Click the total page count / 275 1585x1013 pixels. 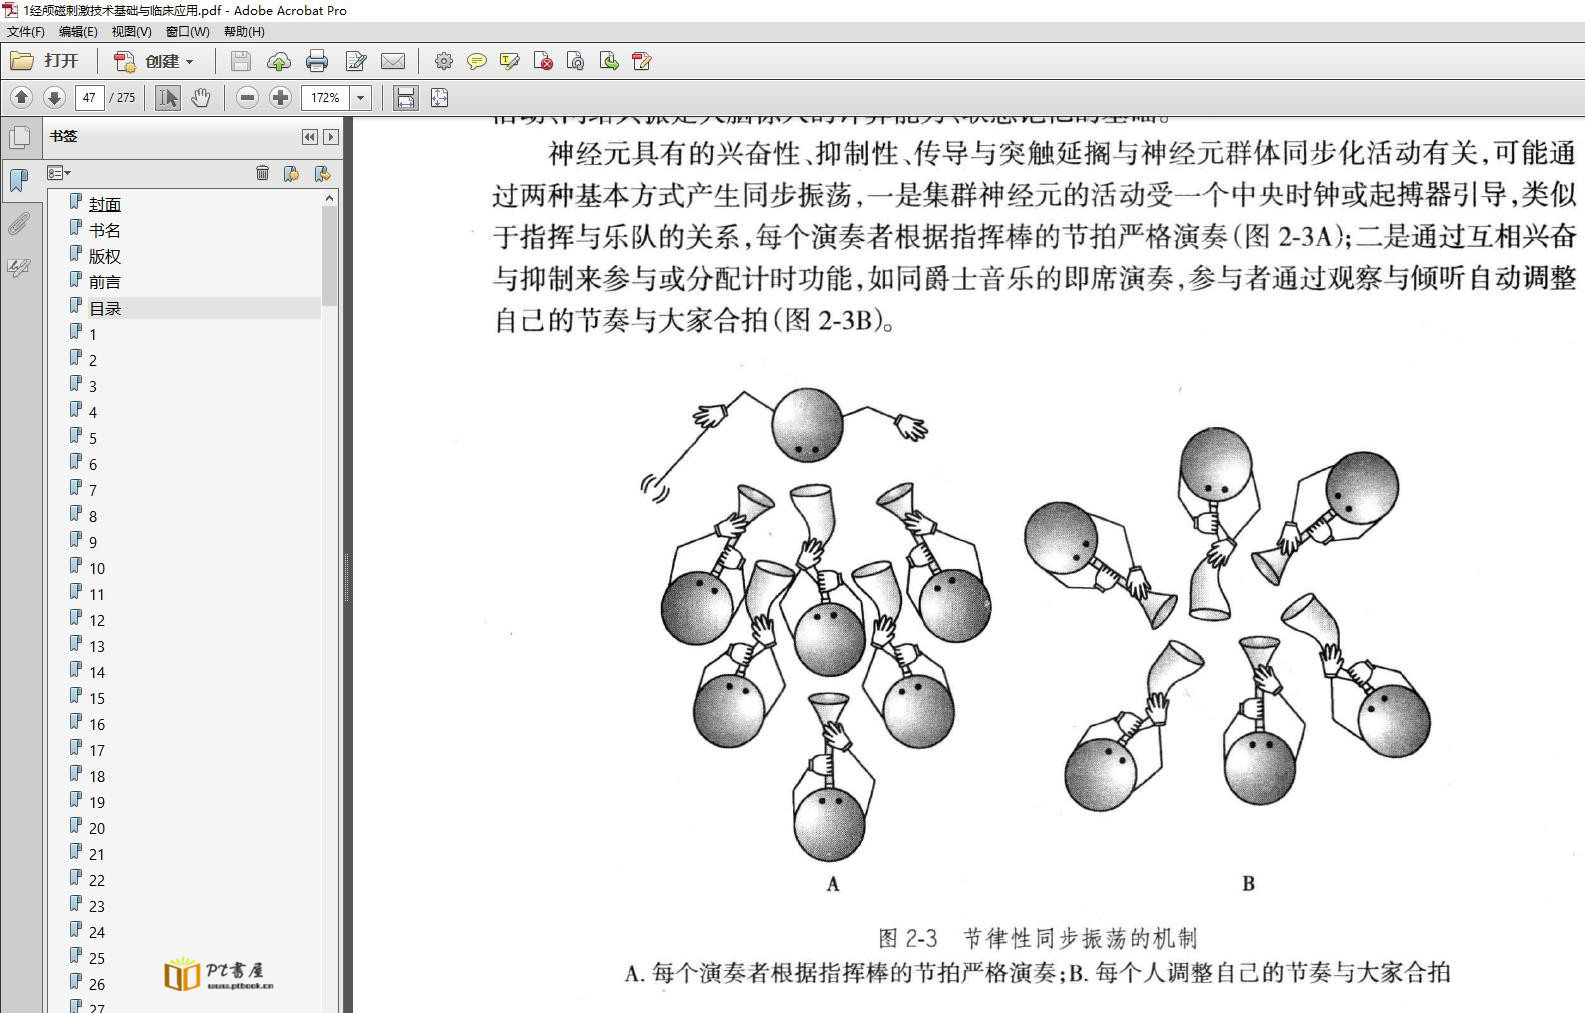click(122, 97)
